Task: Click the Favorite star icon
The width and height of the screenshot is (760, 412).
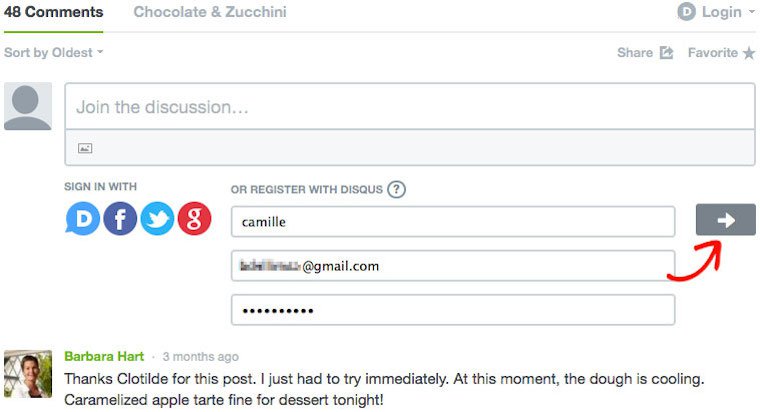Action: tap(749, 53)
